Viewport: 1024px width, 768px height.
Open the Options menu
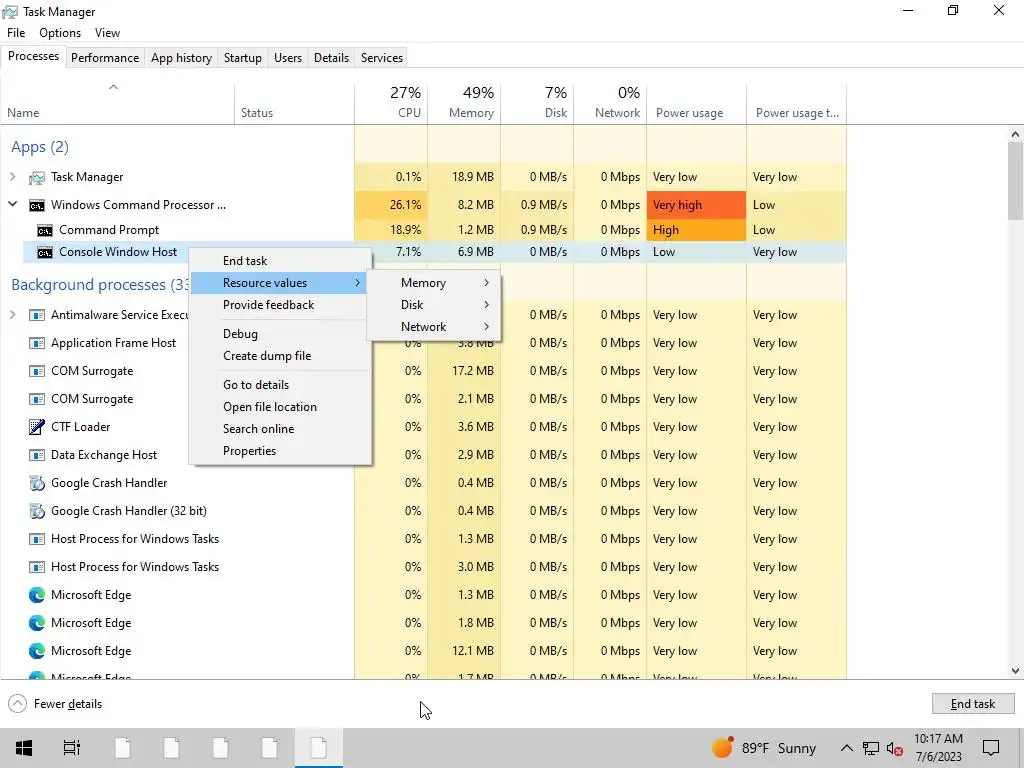60,33
